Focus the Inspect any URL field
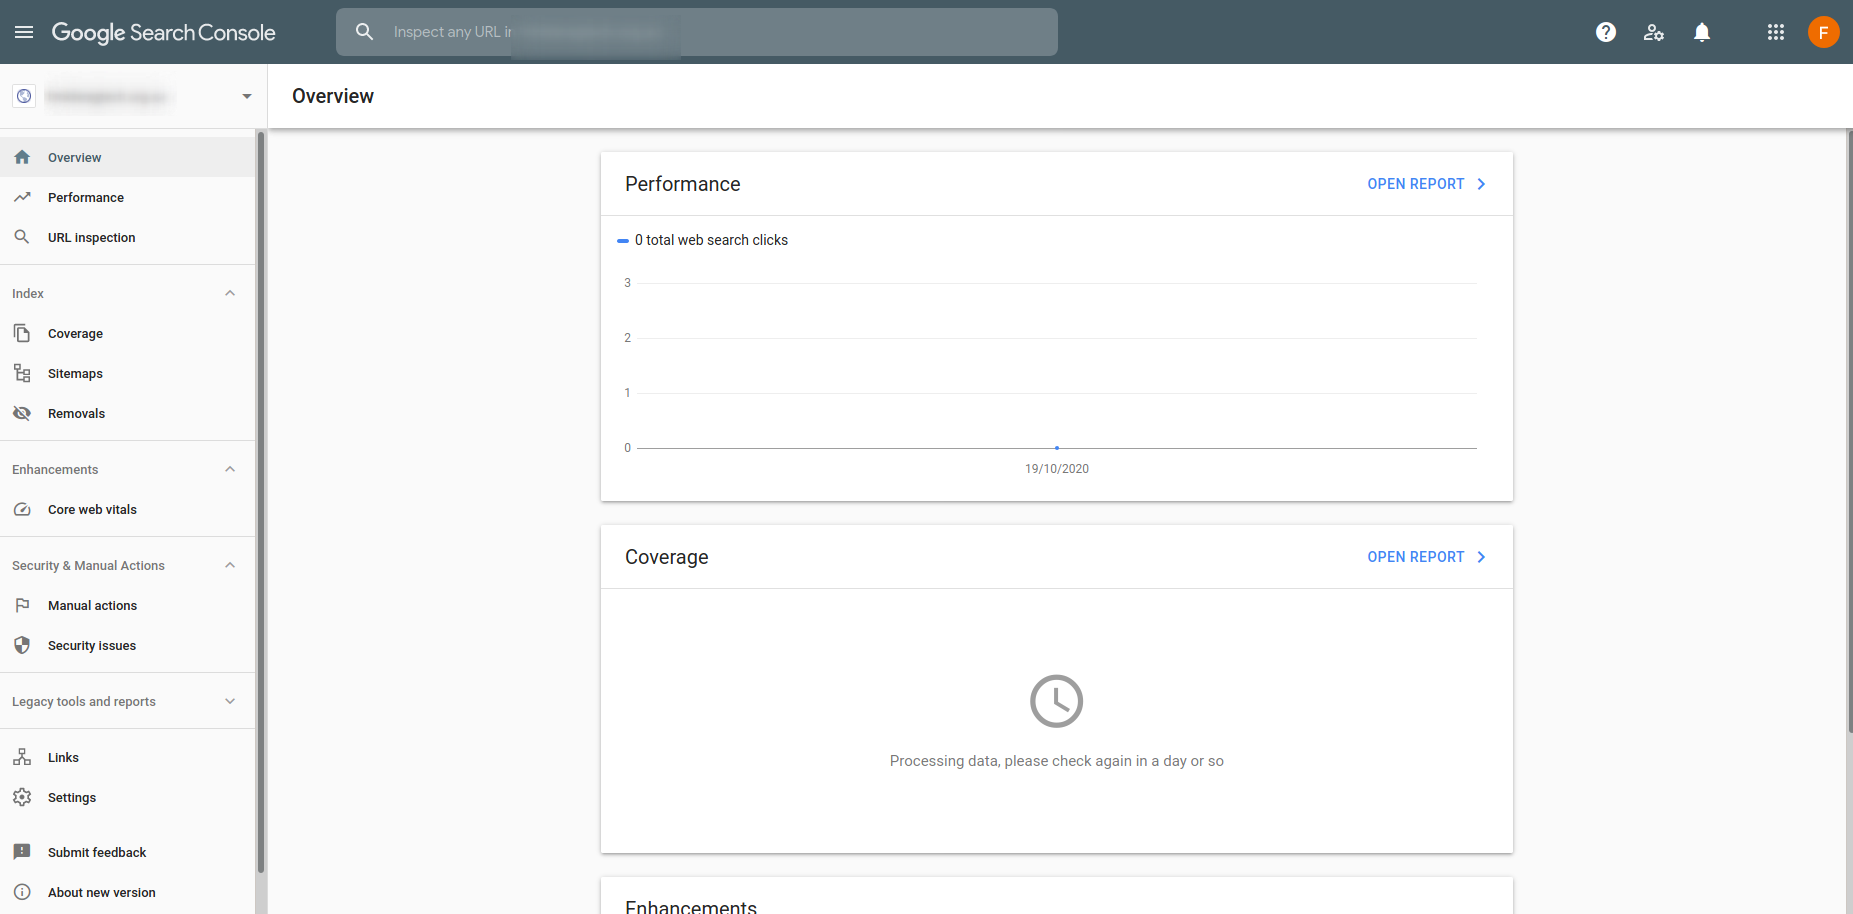 pos(697,32)
